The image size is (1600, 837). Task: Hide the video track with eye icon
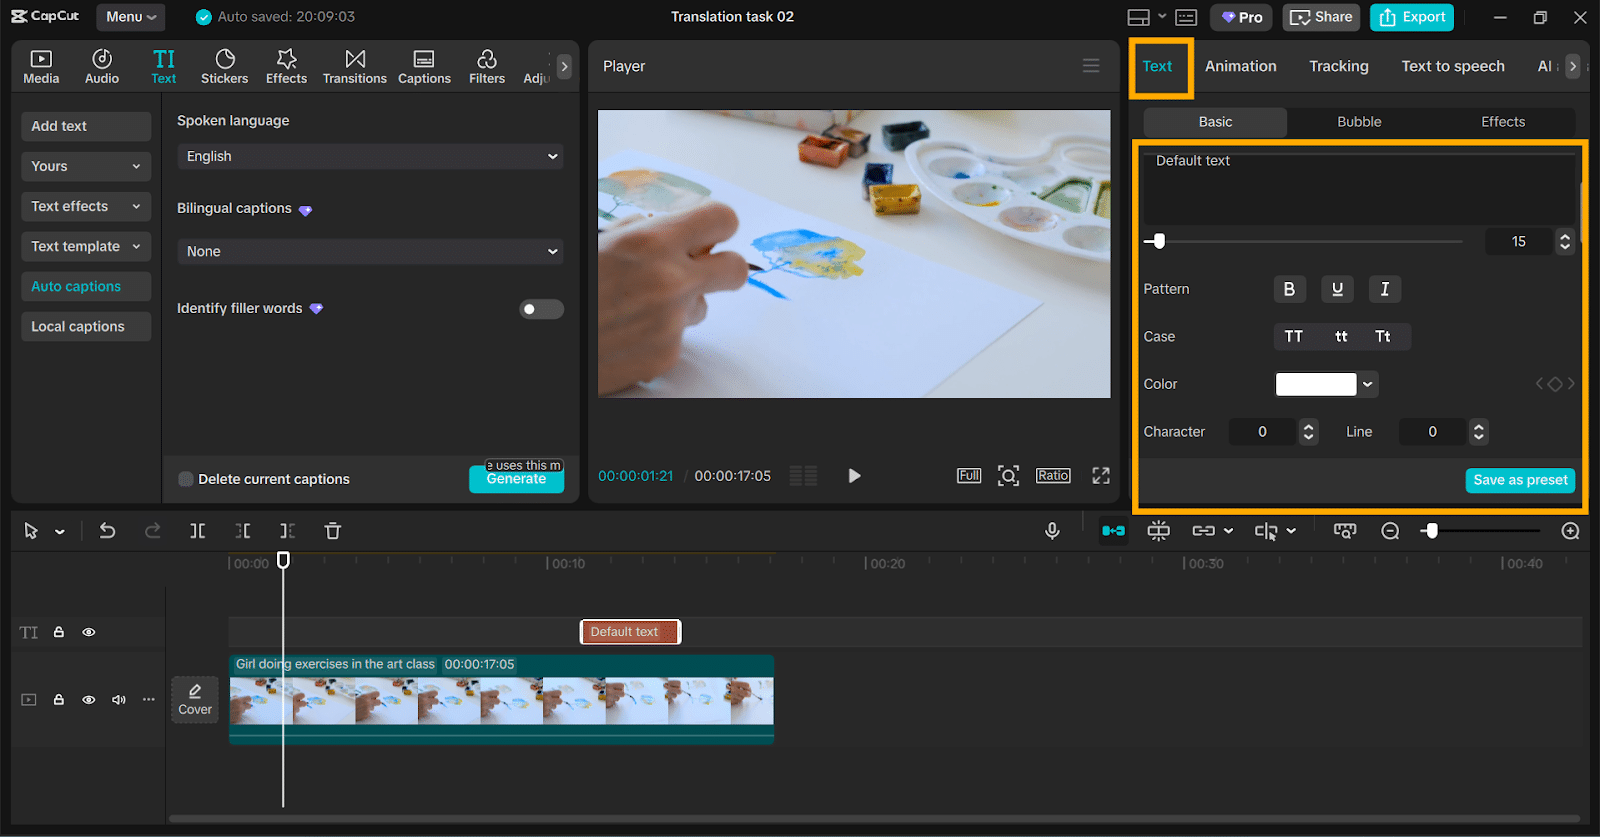click(89, 700)
